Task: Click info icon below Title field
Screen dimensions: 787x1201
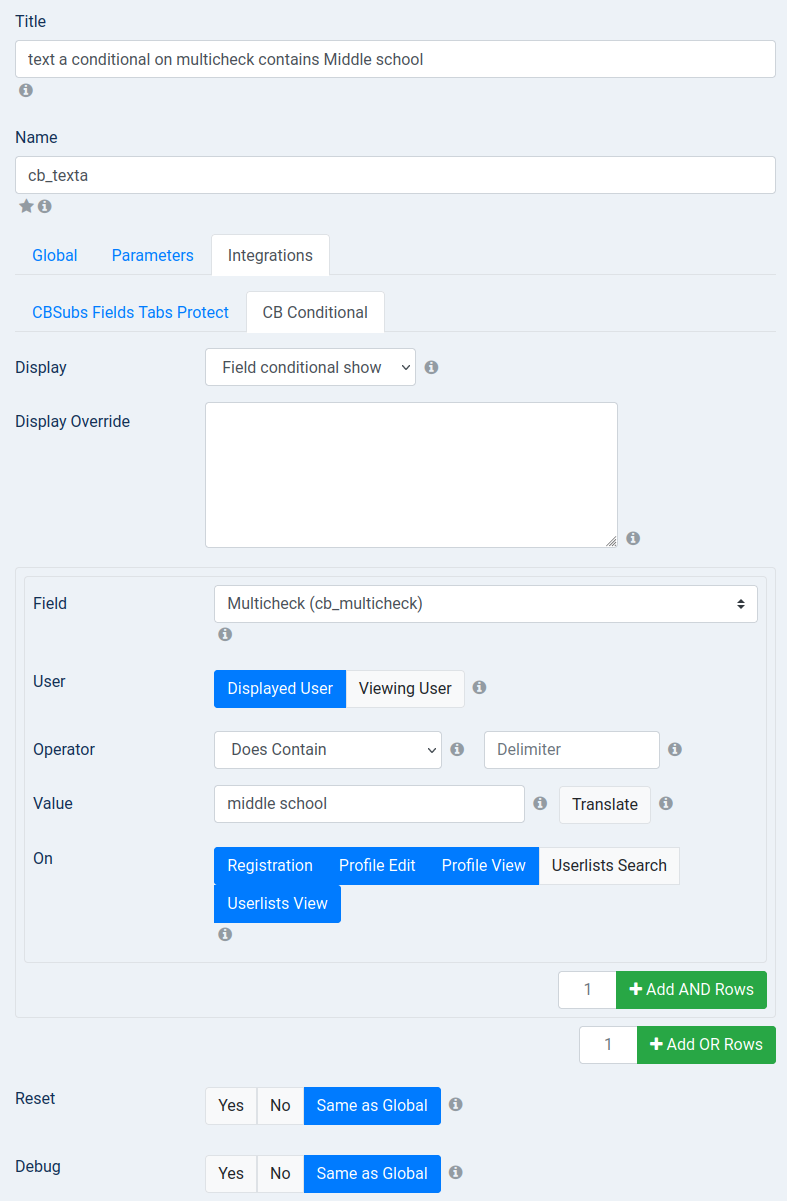Action: (26, 90)
